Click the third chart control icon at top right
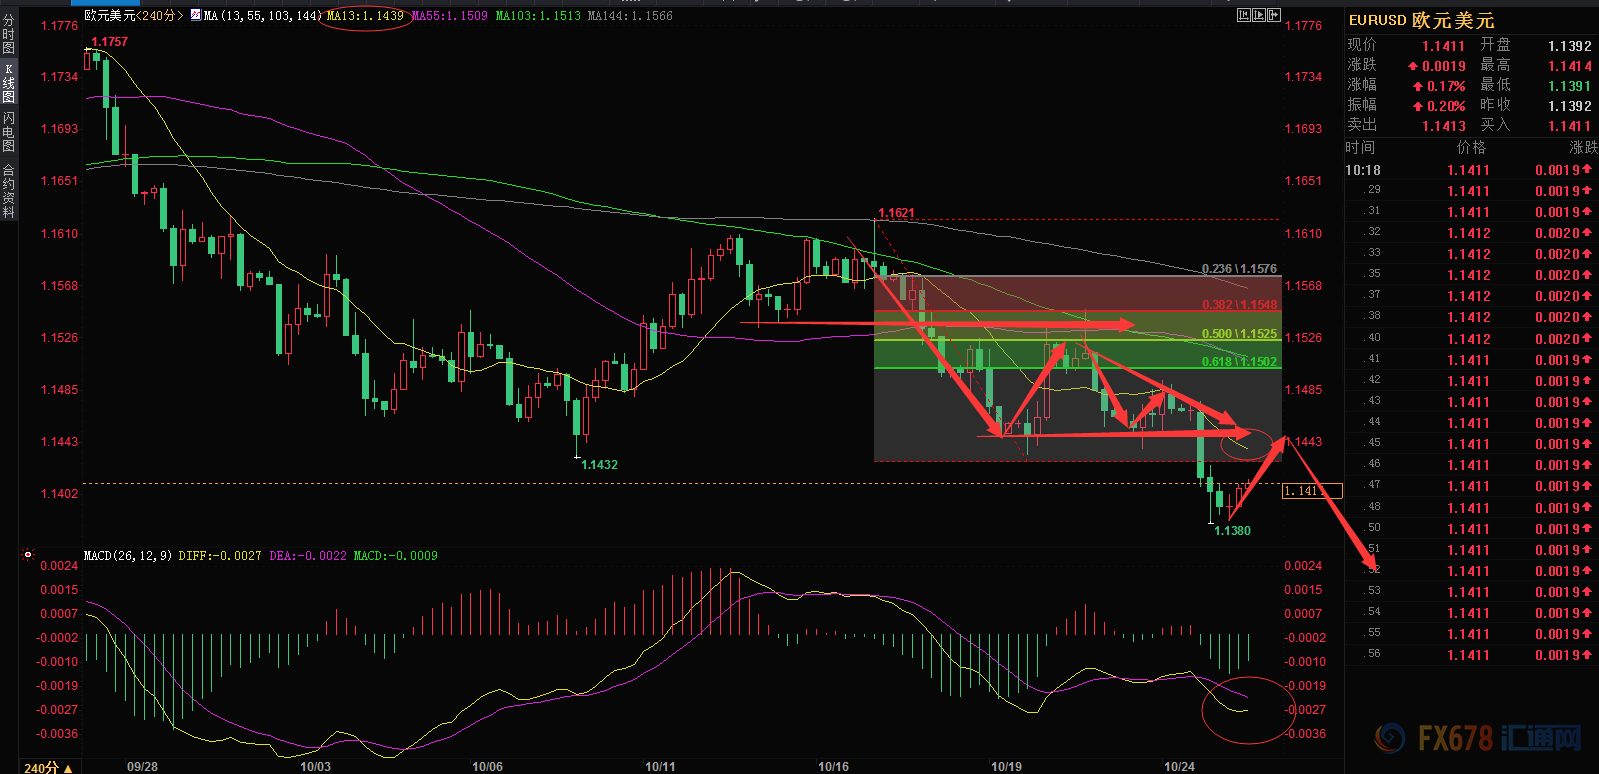This screenshot has width=1599, height=774. pos(1274,15)
